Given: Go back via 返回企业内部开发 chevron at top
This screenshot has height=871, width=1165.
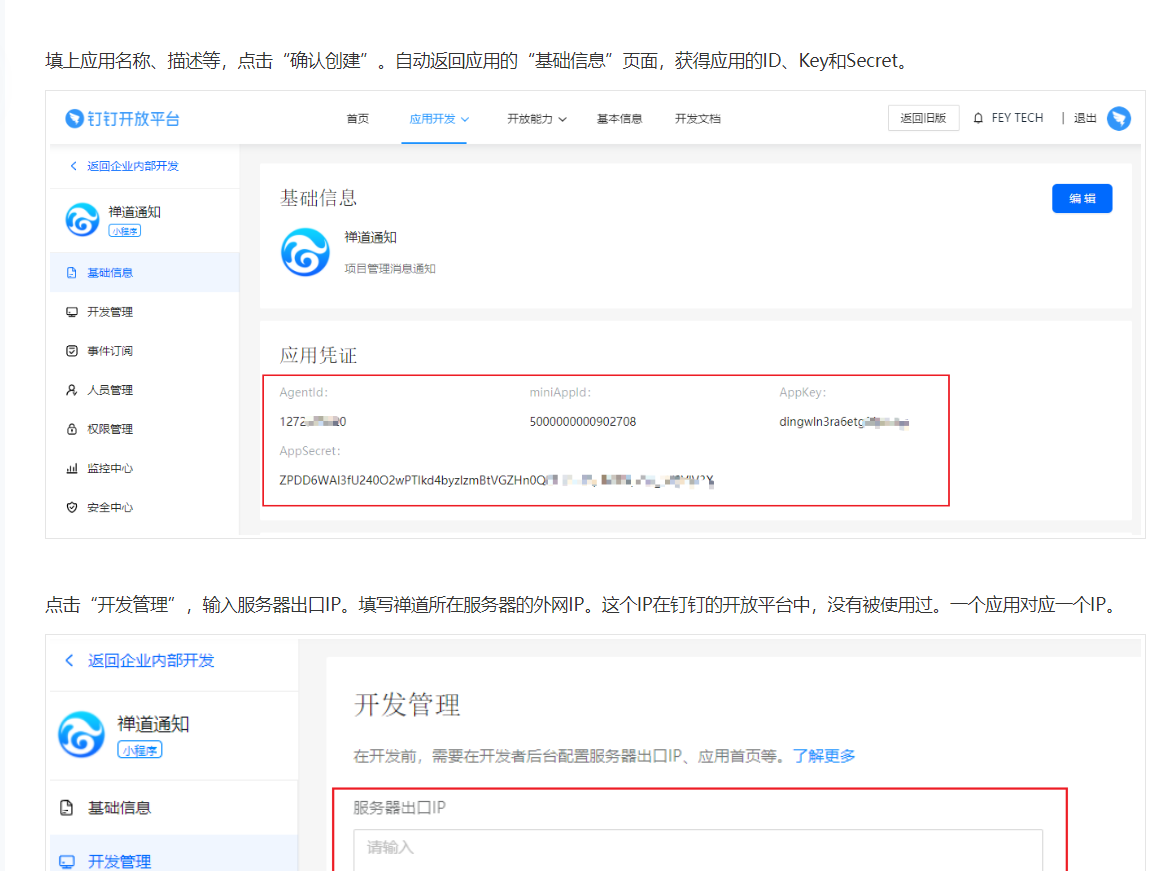Looking at the screenshot, I should (x=73, y=166).
